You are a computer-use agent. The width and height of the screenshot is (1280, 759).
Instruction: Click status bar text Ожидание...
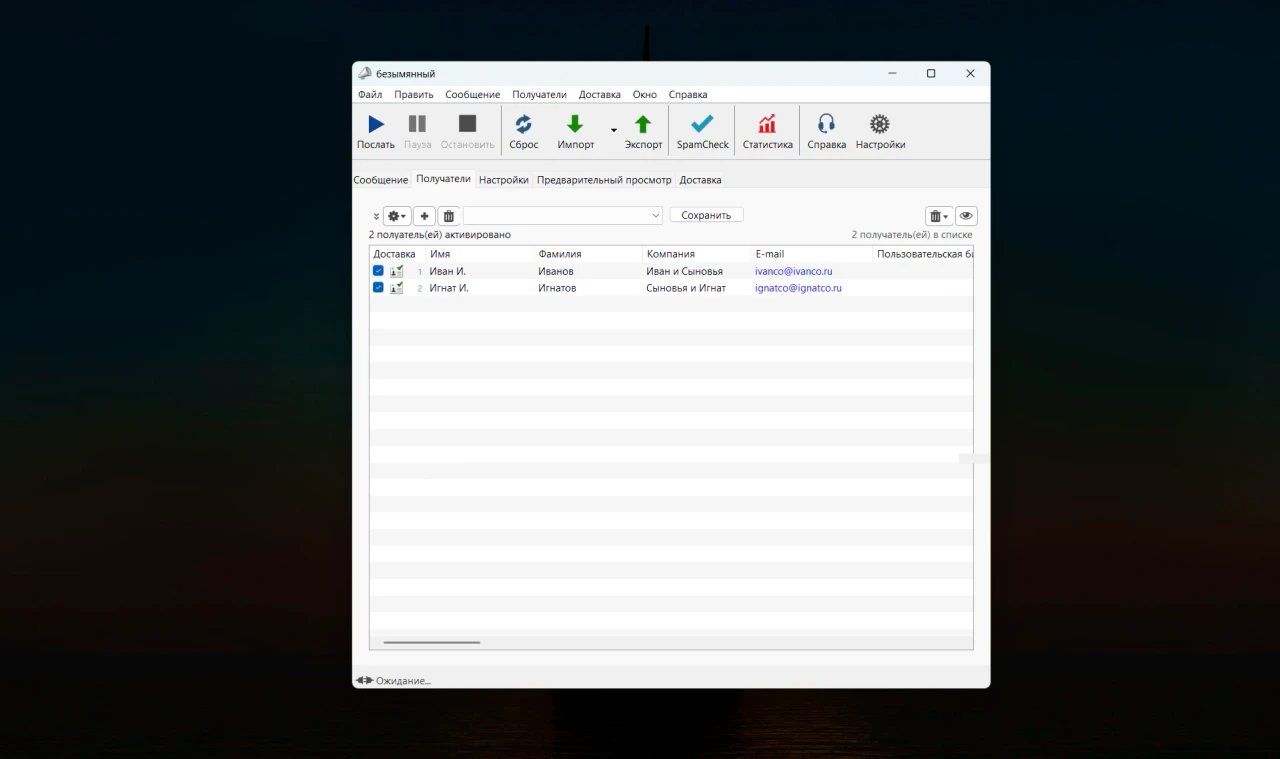(x=403, y=680)
